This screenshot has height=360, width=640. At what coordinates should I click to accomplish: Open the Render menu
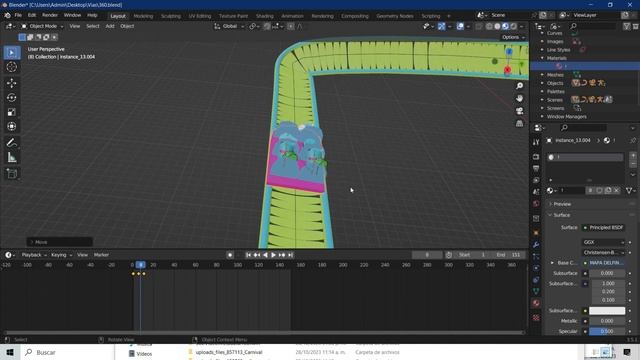point(50,16)
